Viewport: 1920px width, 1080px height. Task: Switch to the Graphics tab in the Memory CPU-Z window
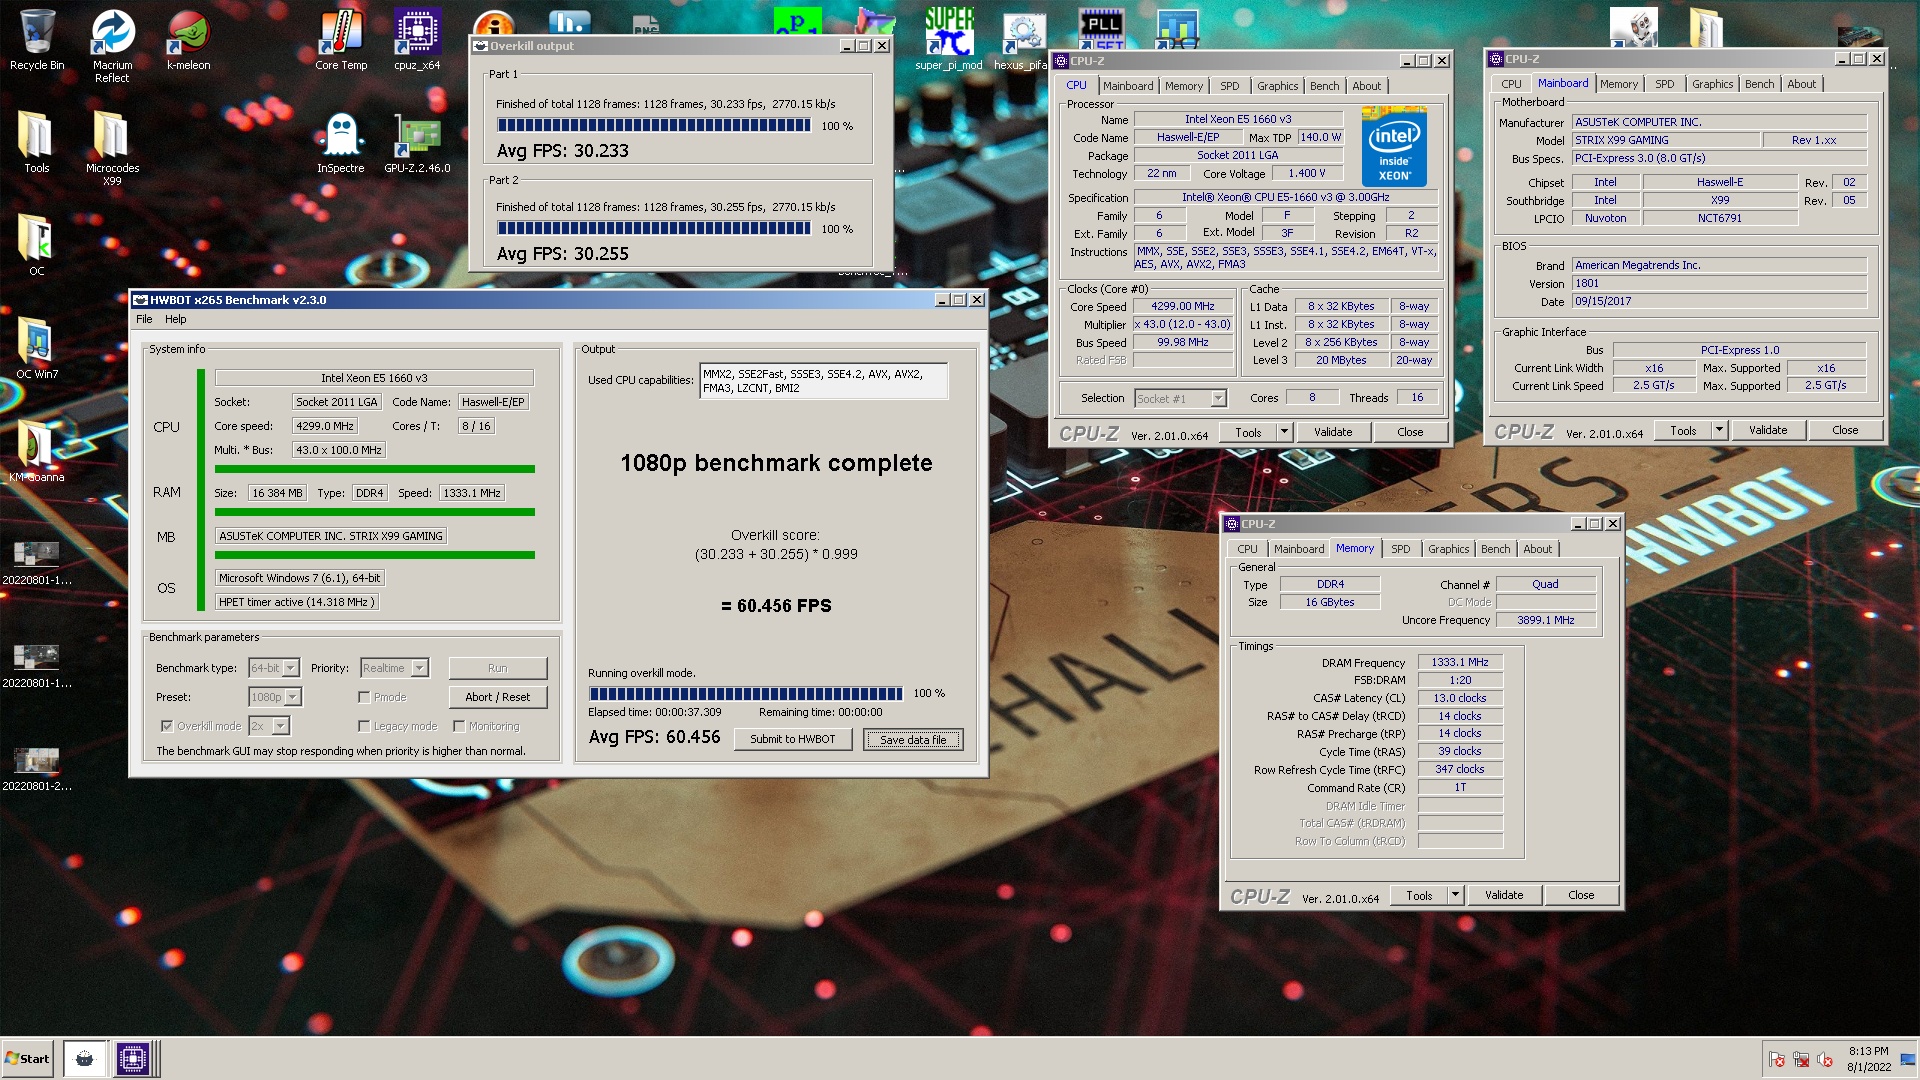[x=1448, y=549]
